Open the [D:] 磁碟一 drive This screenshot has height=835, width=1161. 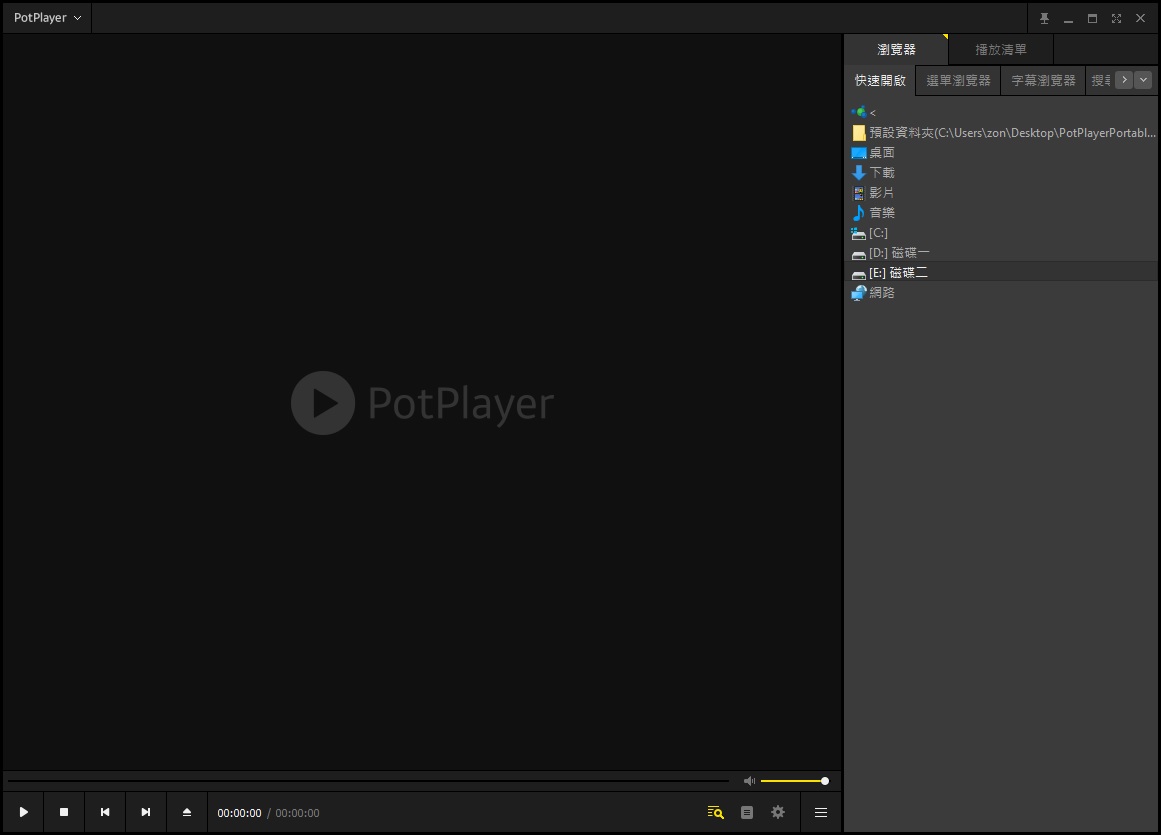coord(1001,252)
